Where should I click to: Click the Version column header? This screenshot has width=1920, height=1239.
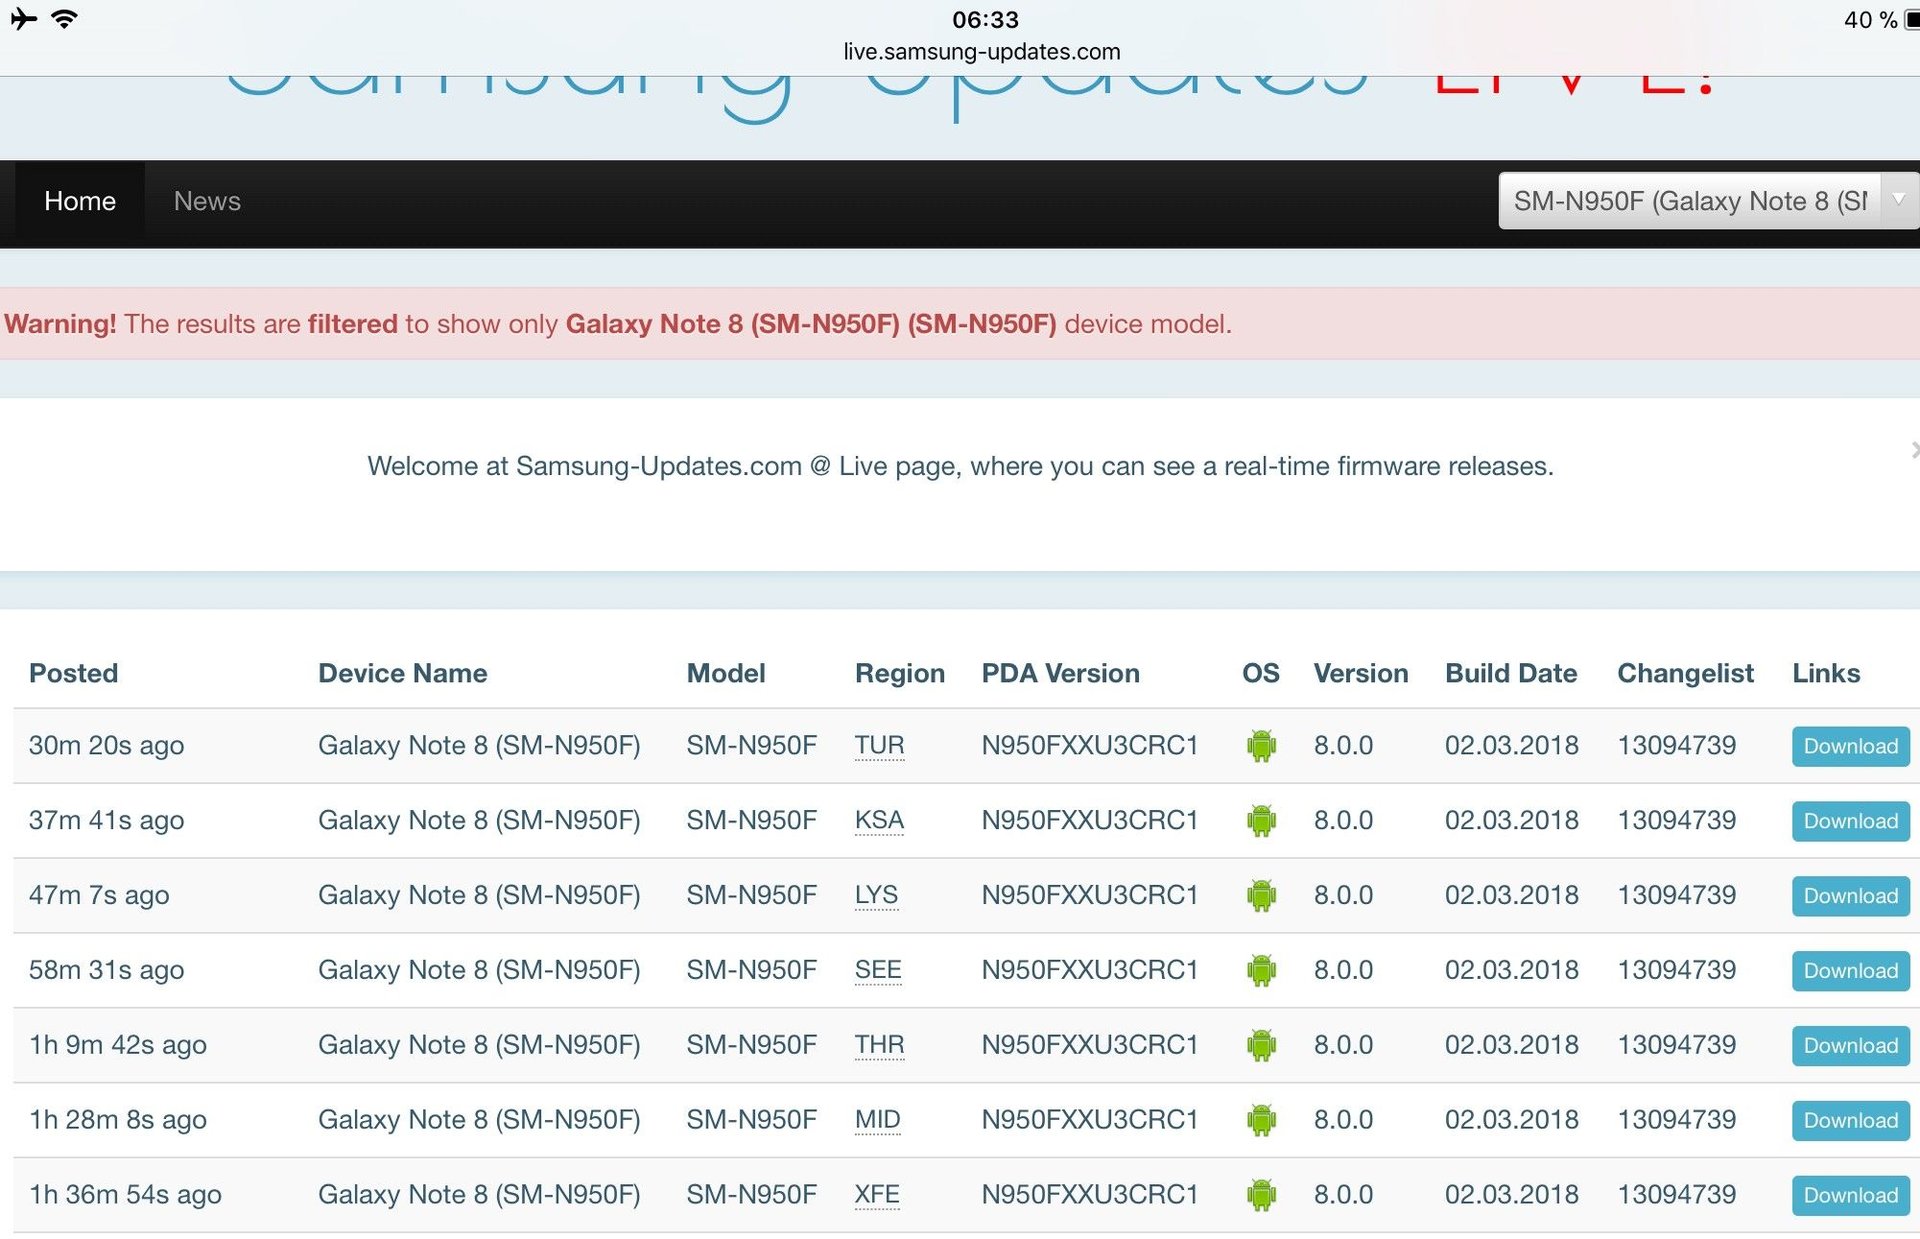pyautogui.click(x=1360, y=673)
